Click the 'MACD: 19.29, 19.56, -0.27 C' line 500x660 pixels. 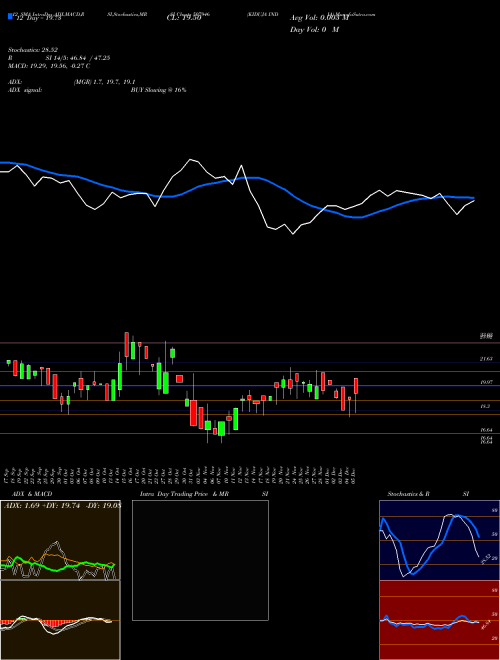(x=49, y=66)
